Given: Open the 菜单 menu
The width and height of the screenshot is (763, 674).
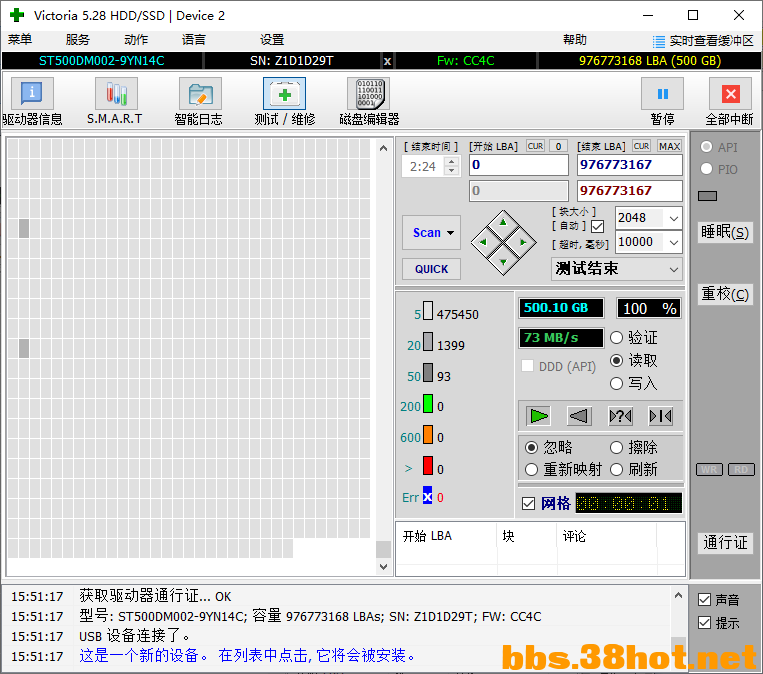Looking at the screenshot, I should 20,39.
